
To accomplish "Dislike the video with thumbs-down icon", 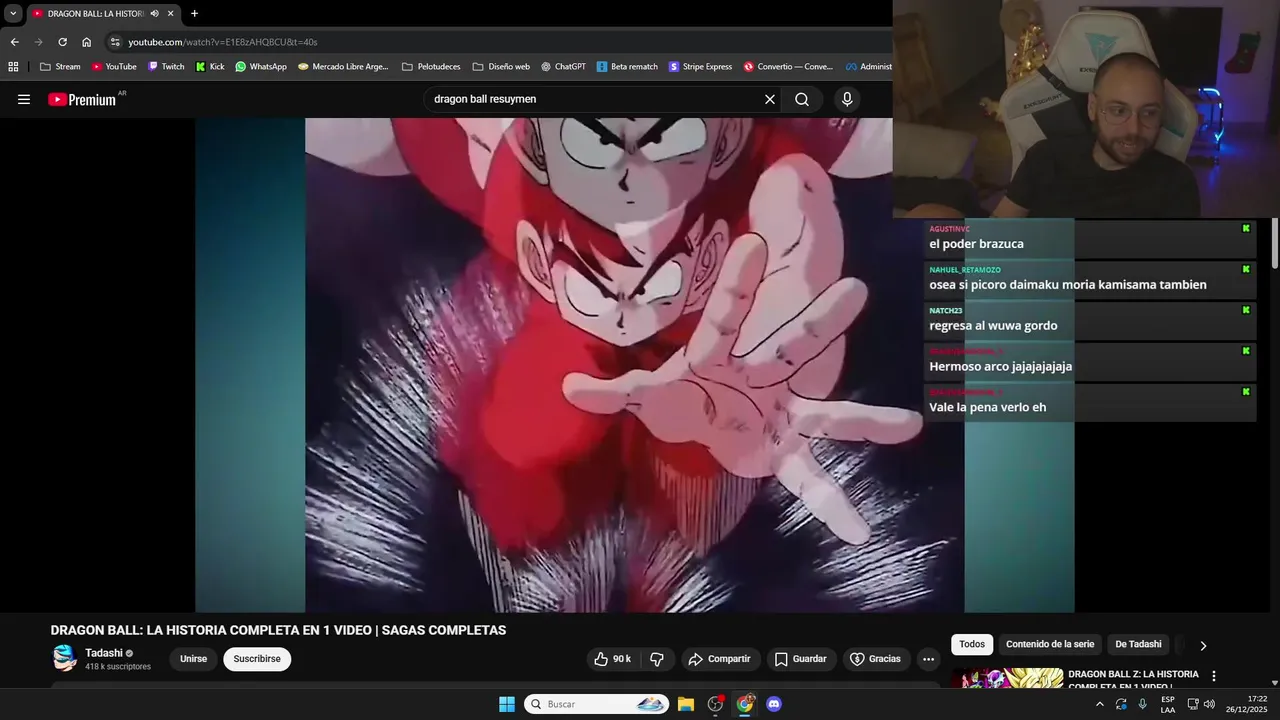I will (657, 659).
